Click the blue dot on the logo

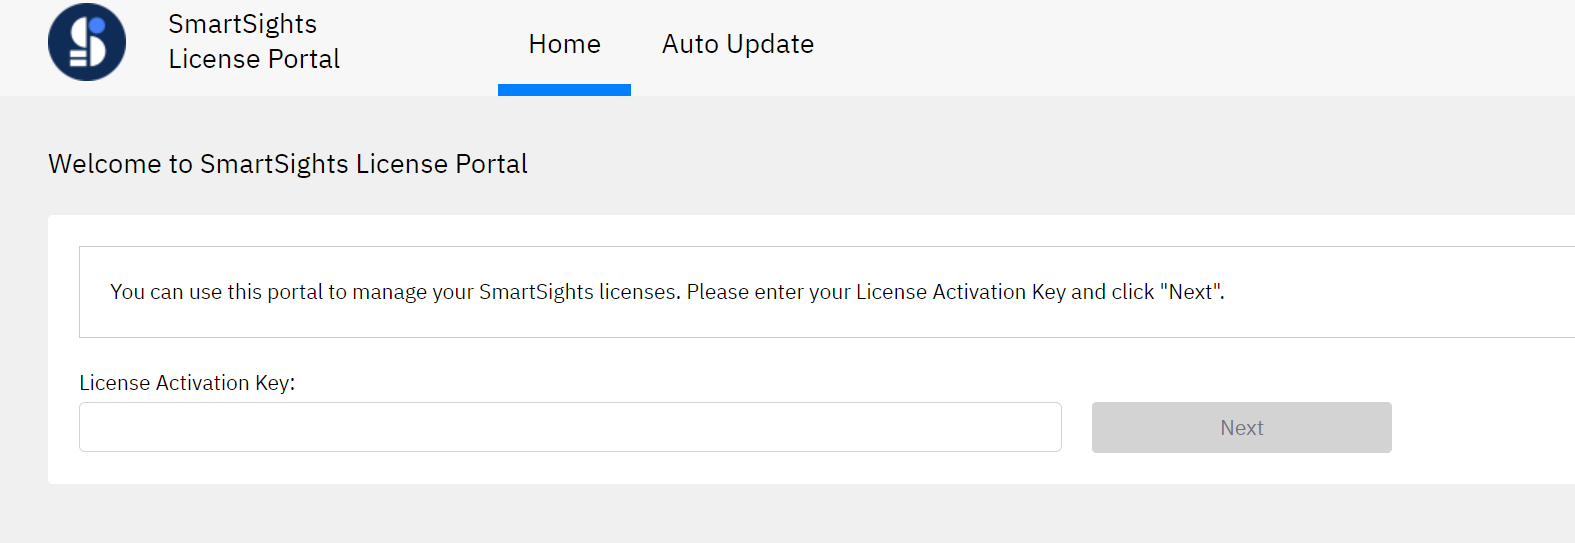tap(97, 27)
